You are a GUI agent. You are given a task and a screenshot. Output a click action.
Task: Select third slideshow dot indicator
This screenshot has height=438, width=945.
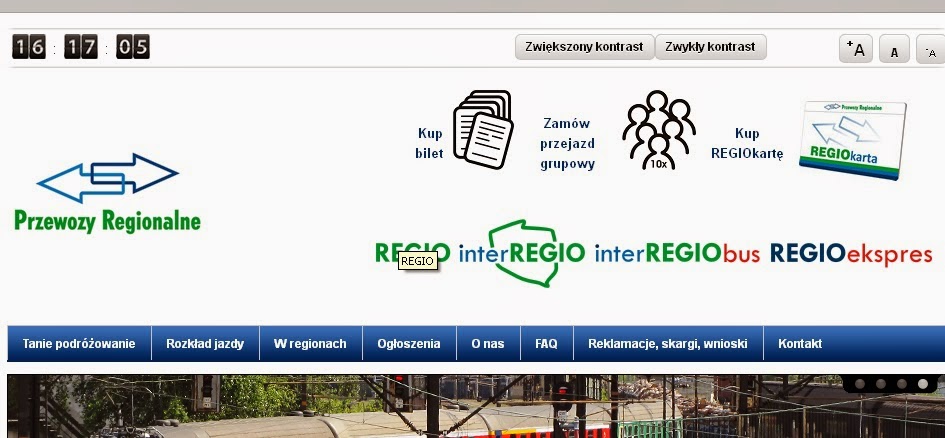point(902,384)
